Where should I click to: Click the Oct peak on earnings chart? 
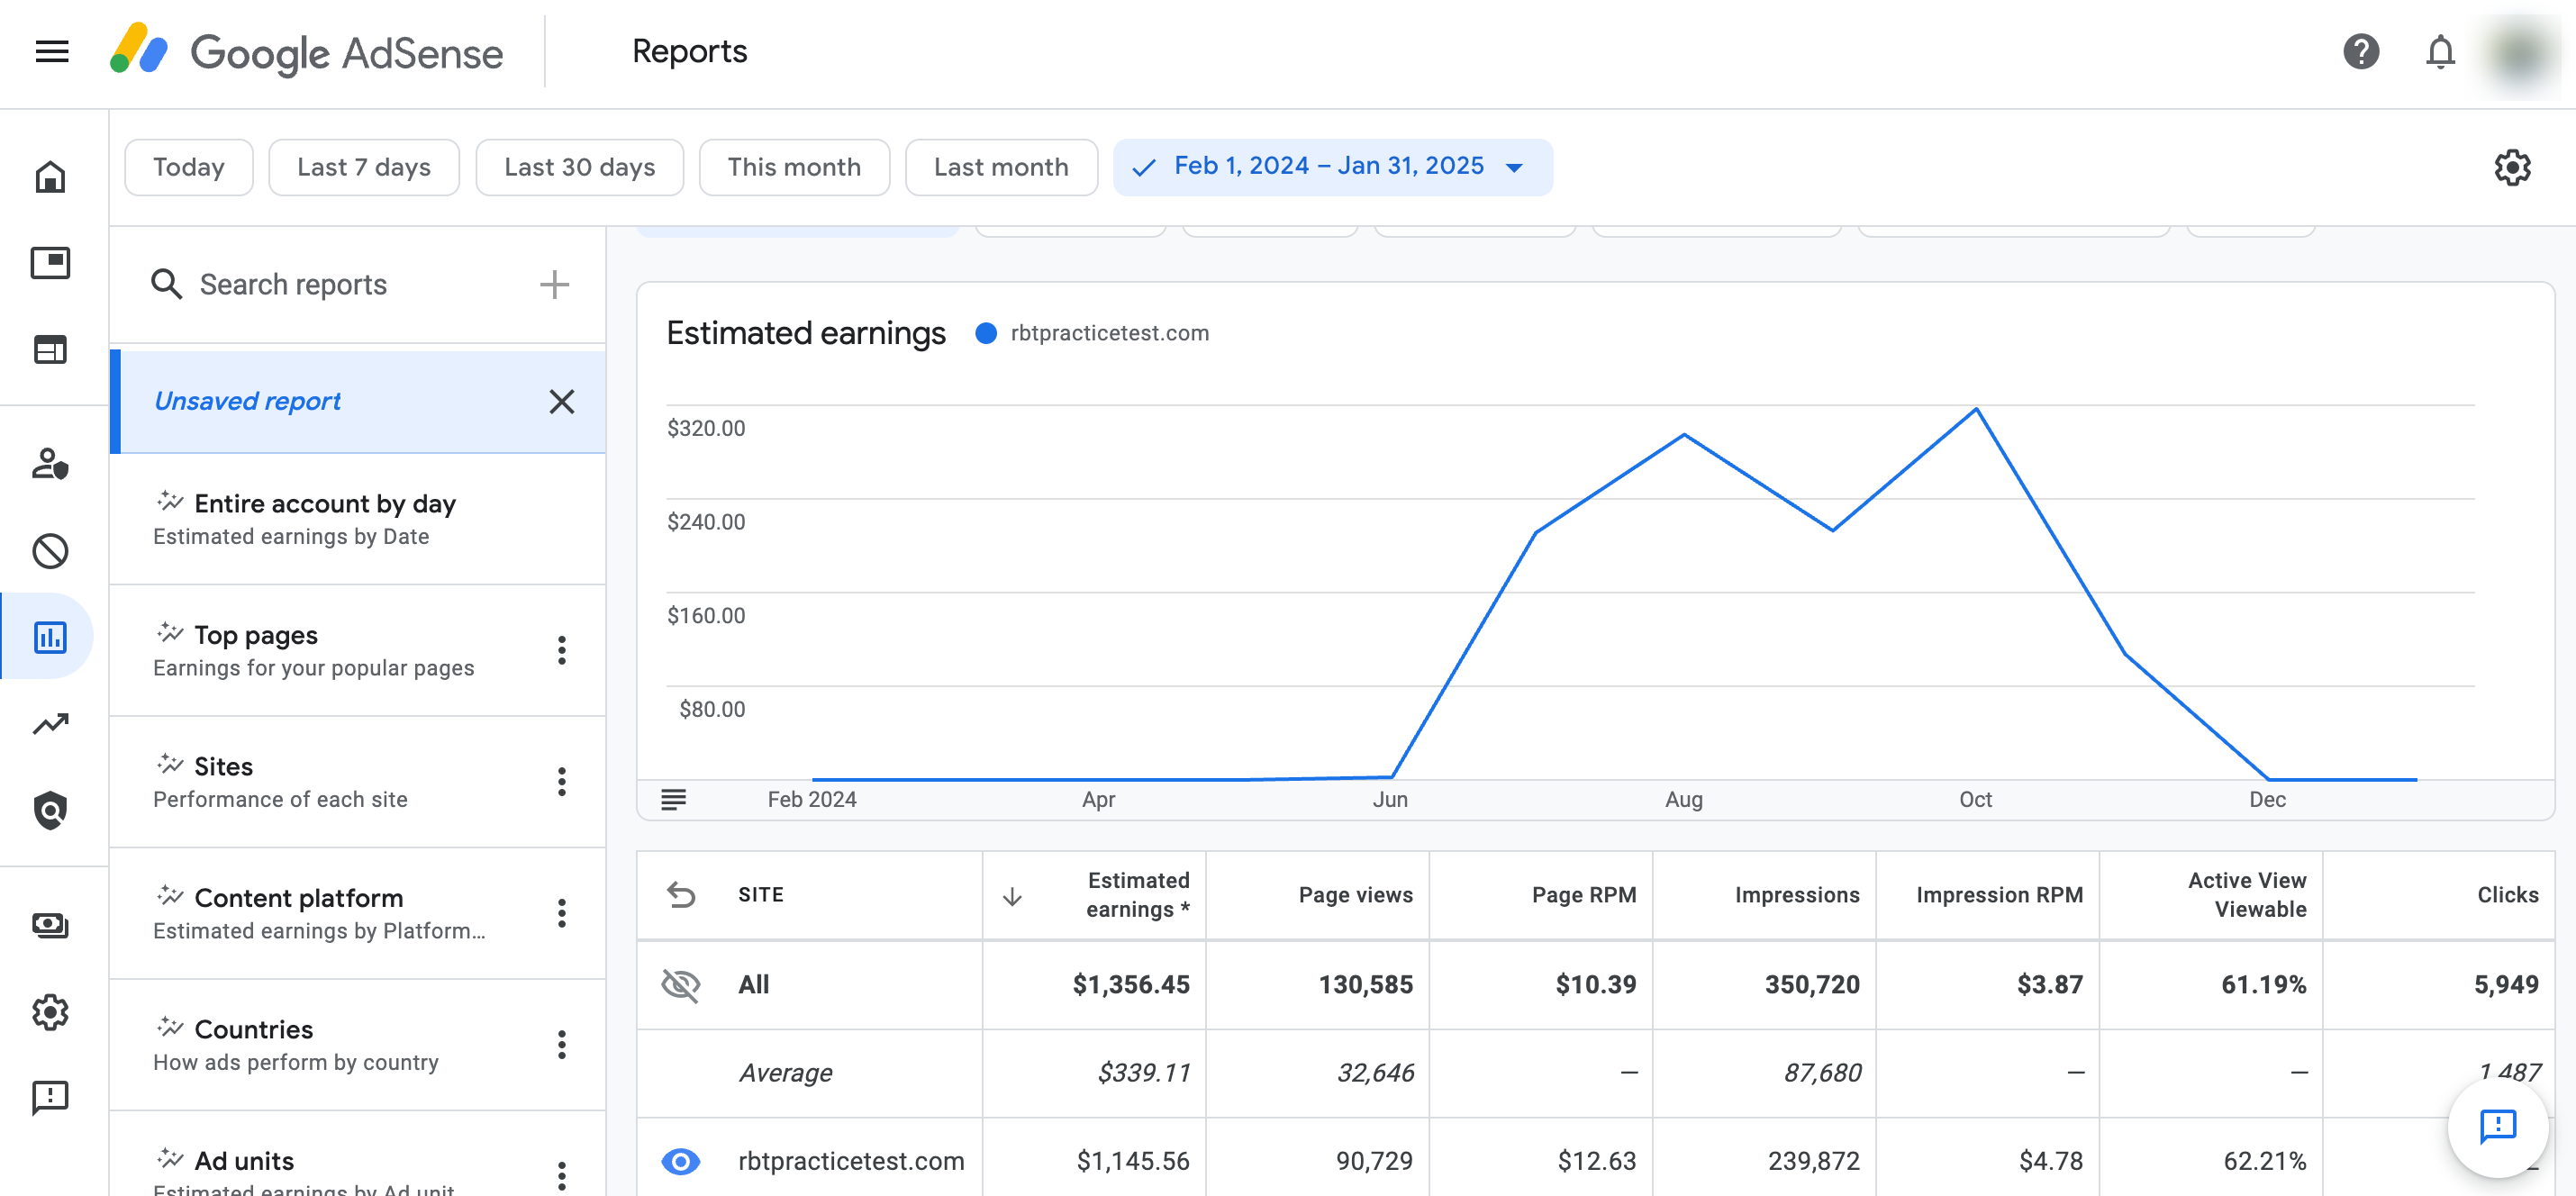tap(1976, 409)
